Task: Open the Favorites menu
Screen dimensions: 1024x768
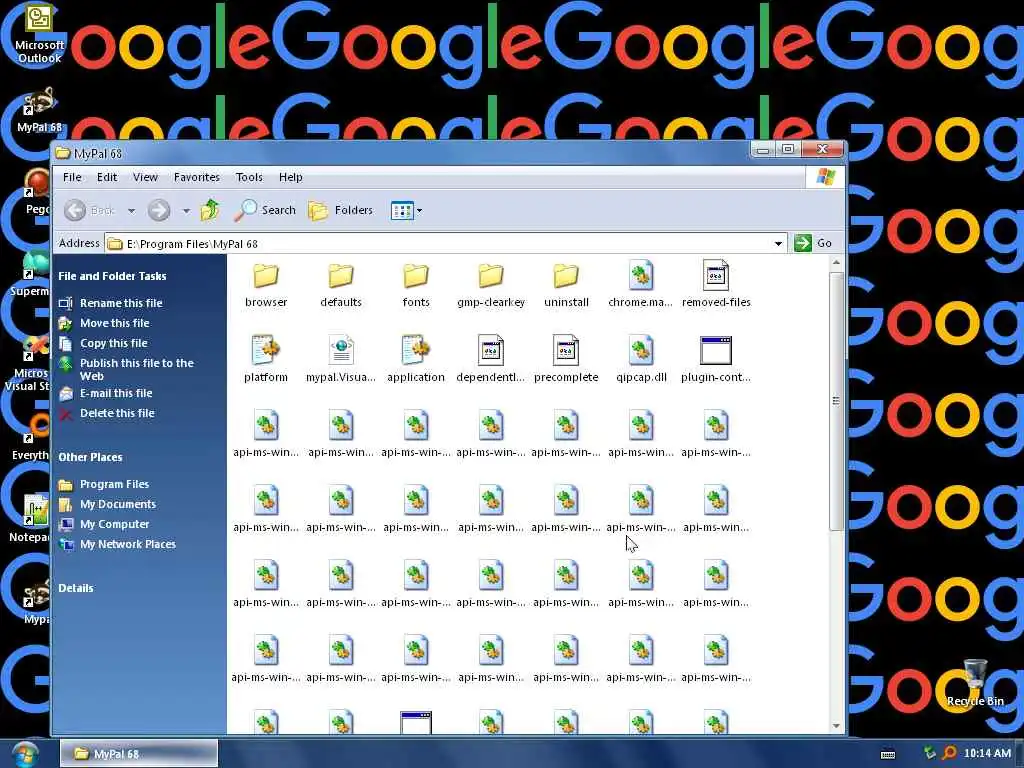Action: (197, 177)
